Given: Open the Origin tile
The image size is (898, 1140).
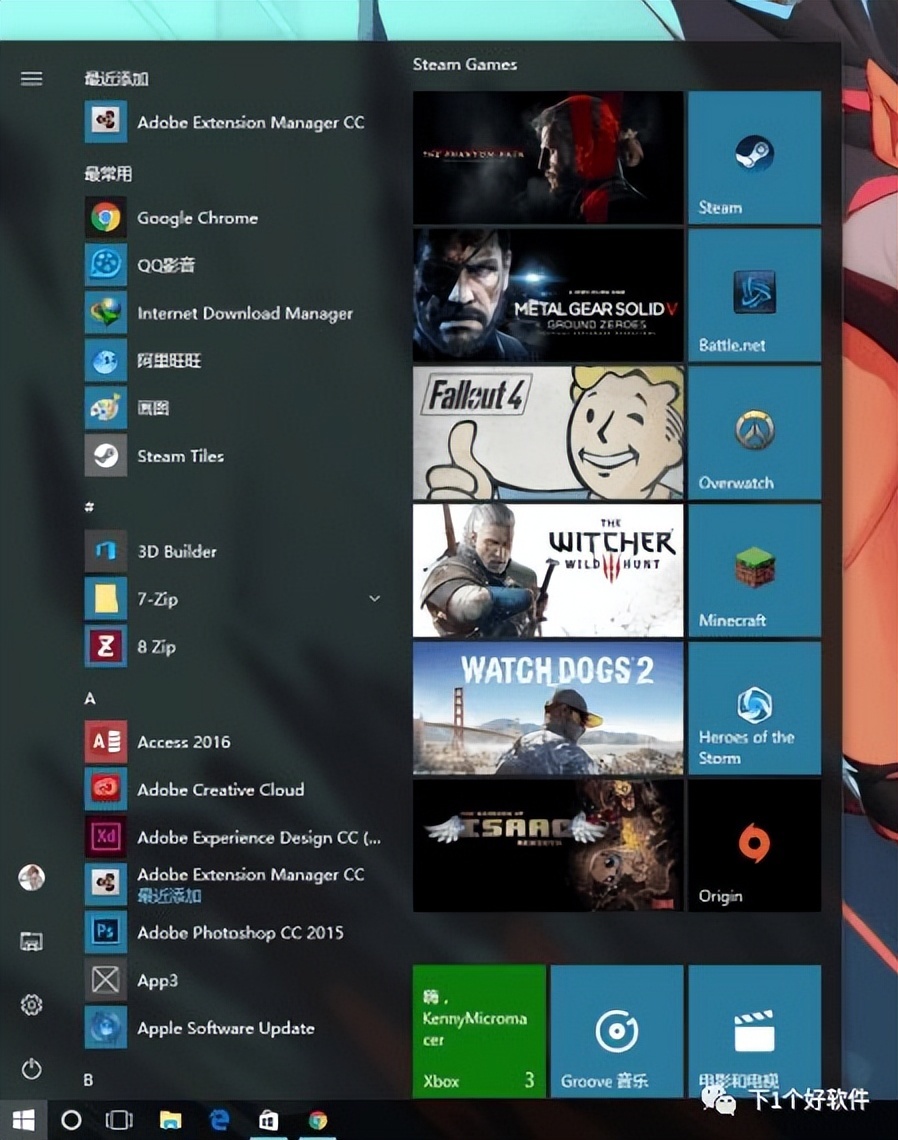Looking at the screenshot, I should 754,846.
